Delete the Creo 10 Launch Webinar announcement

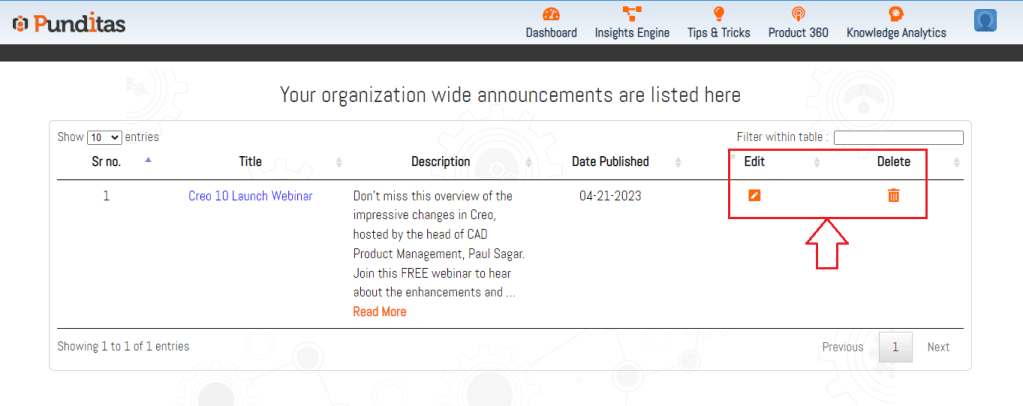[893, 195]
